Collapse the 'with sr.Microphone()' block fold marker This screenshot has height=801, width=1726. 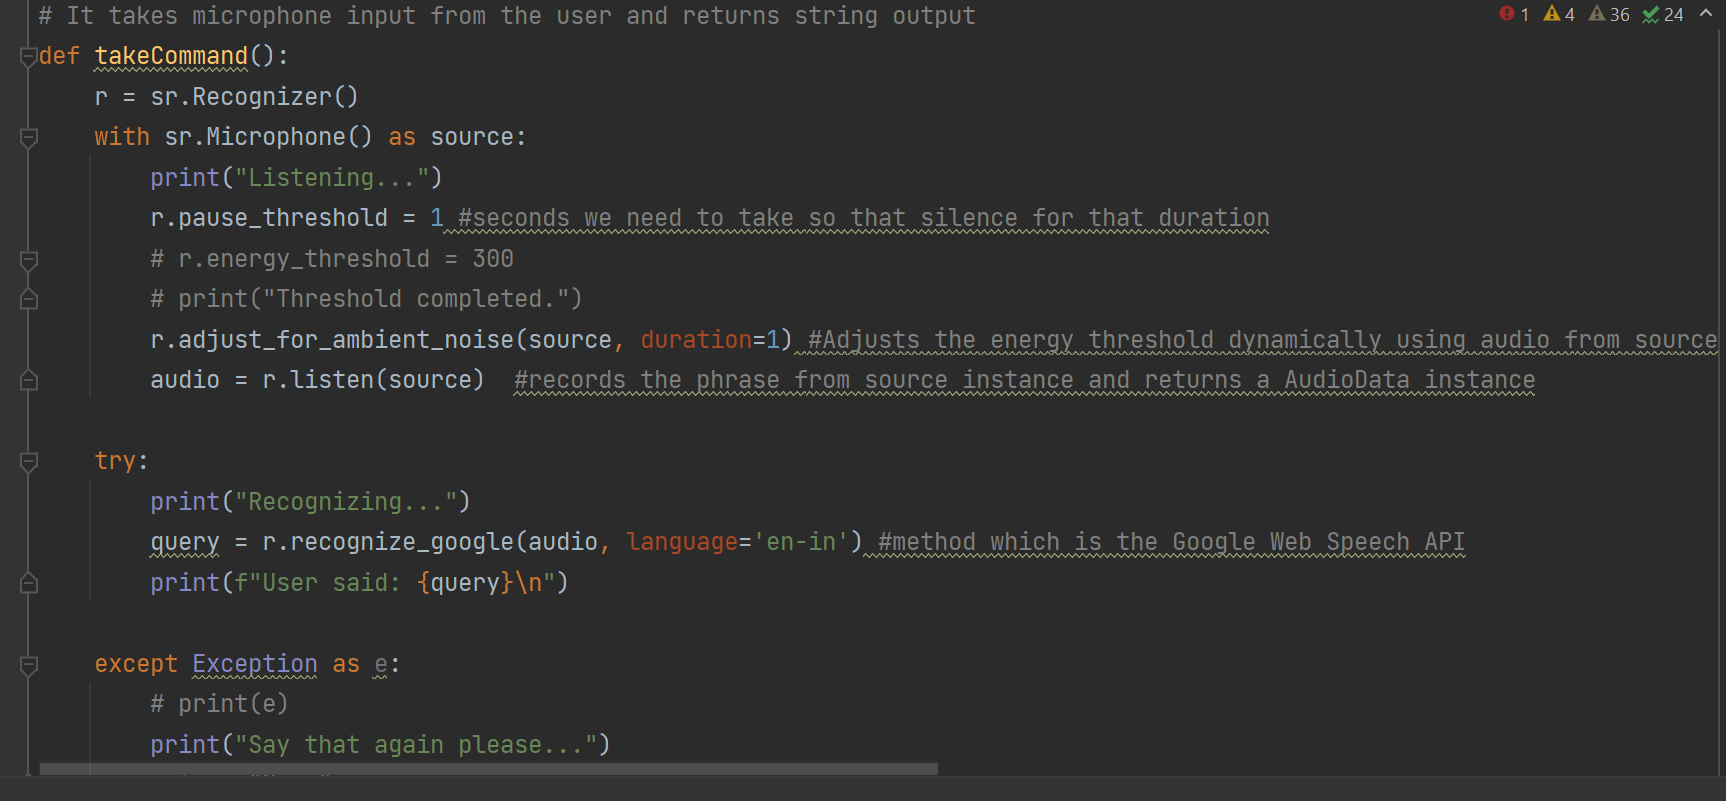(29, 138)
